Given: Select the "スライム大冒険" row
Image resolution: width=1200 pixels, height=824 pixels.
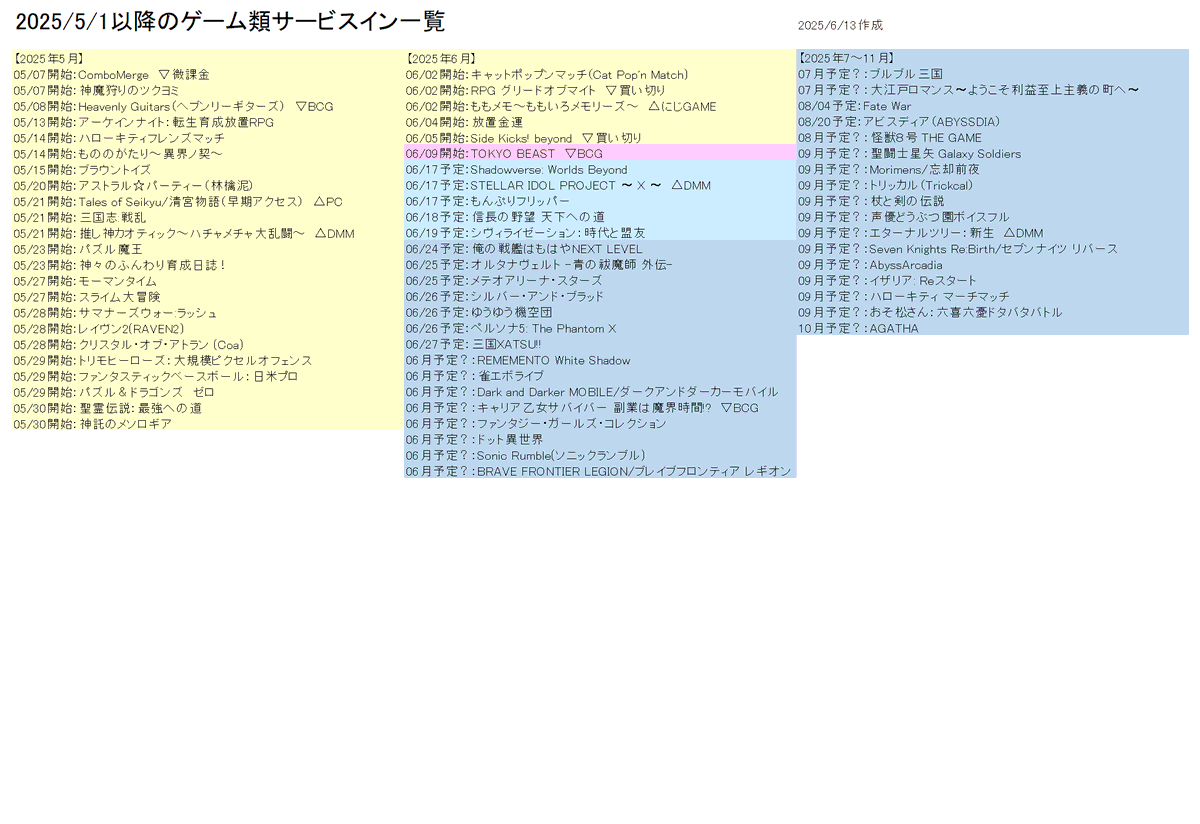Looking at the screenshot, I should 207,297.
